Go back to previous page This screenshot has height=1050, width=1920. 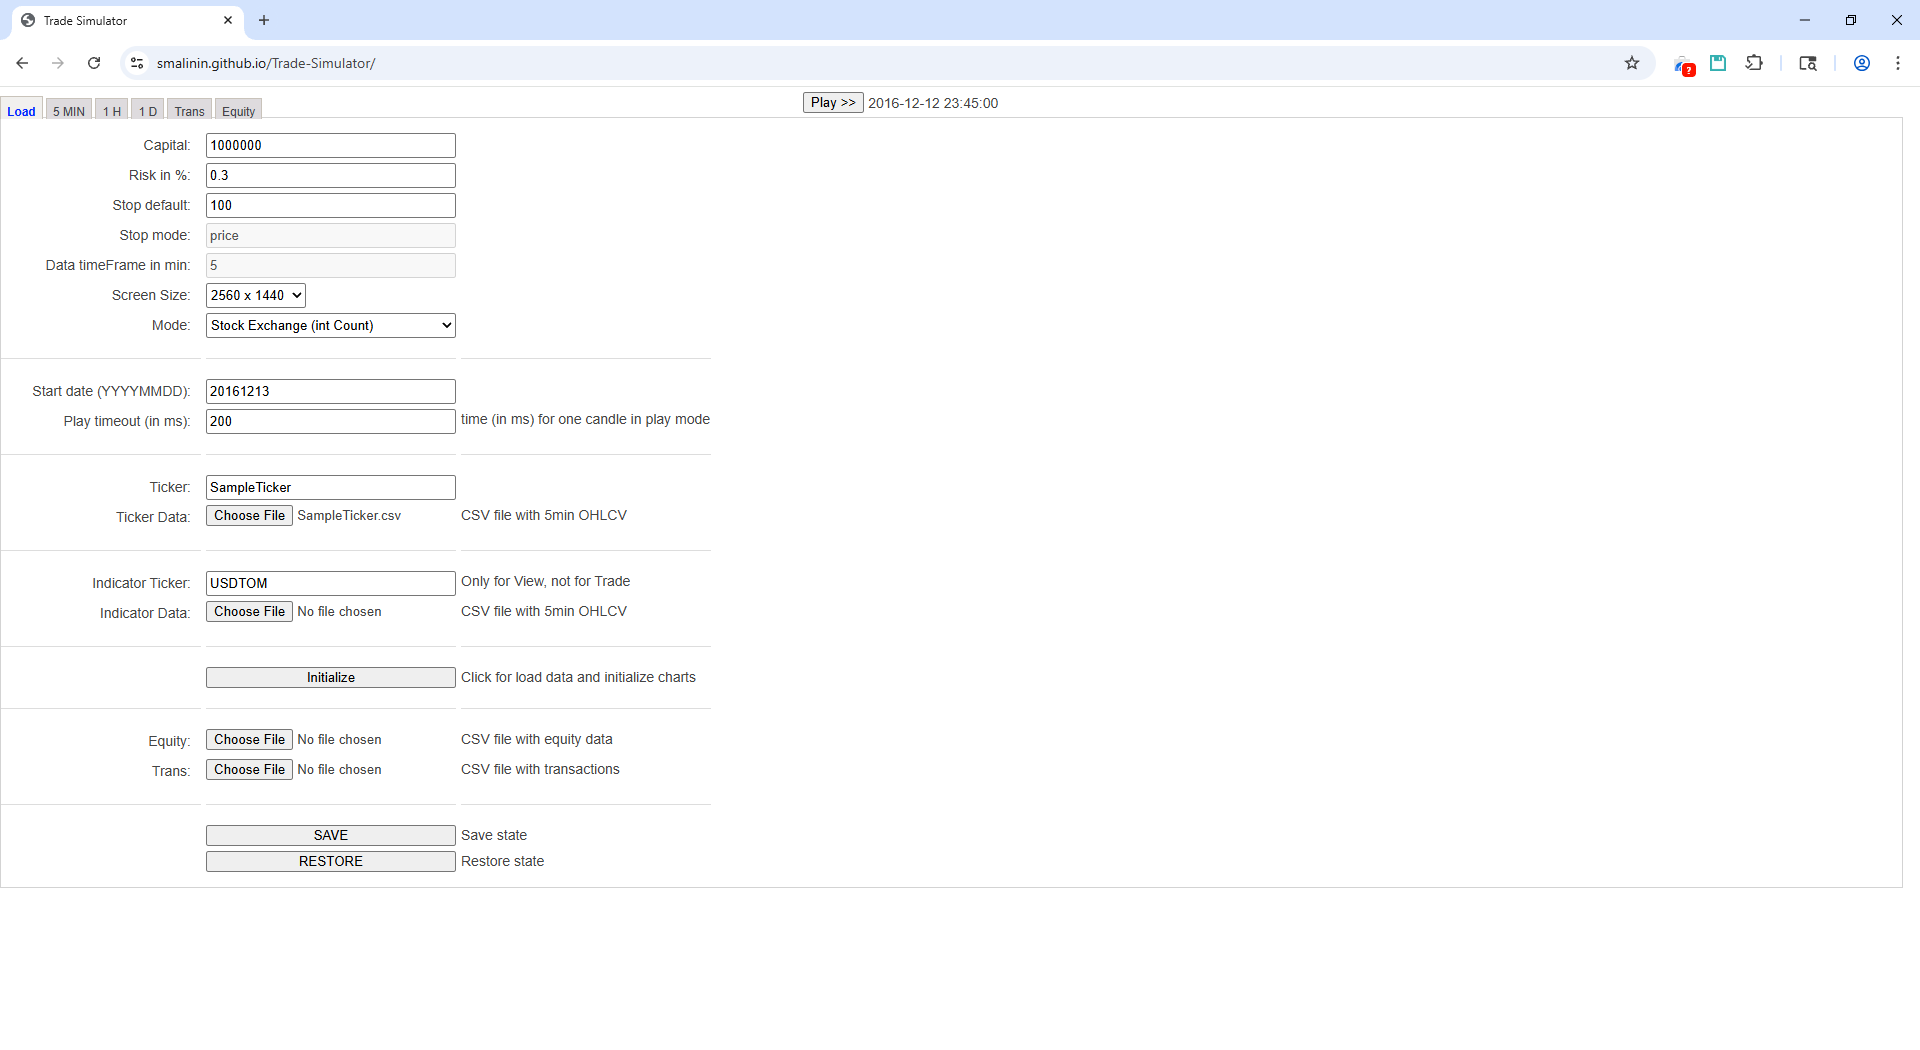22,63
